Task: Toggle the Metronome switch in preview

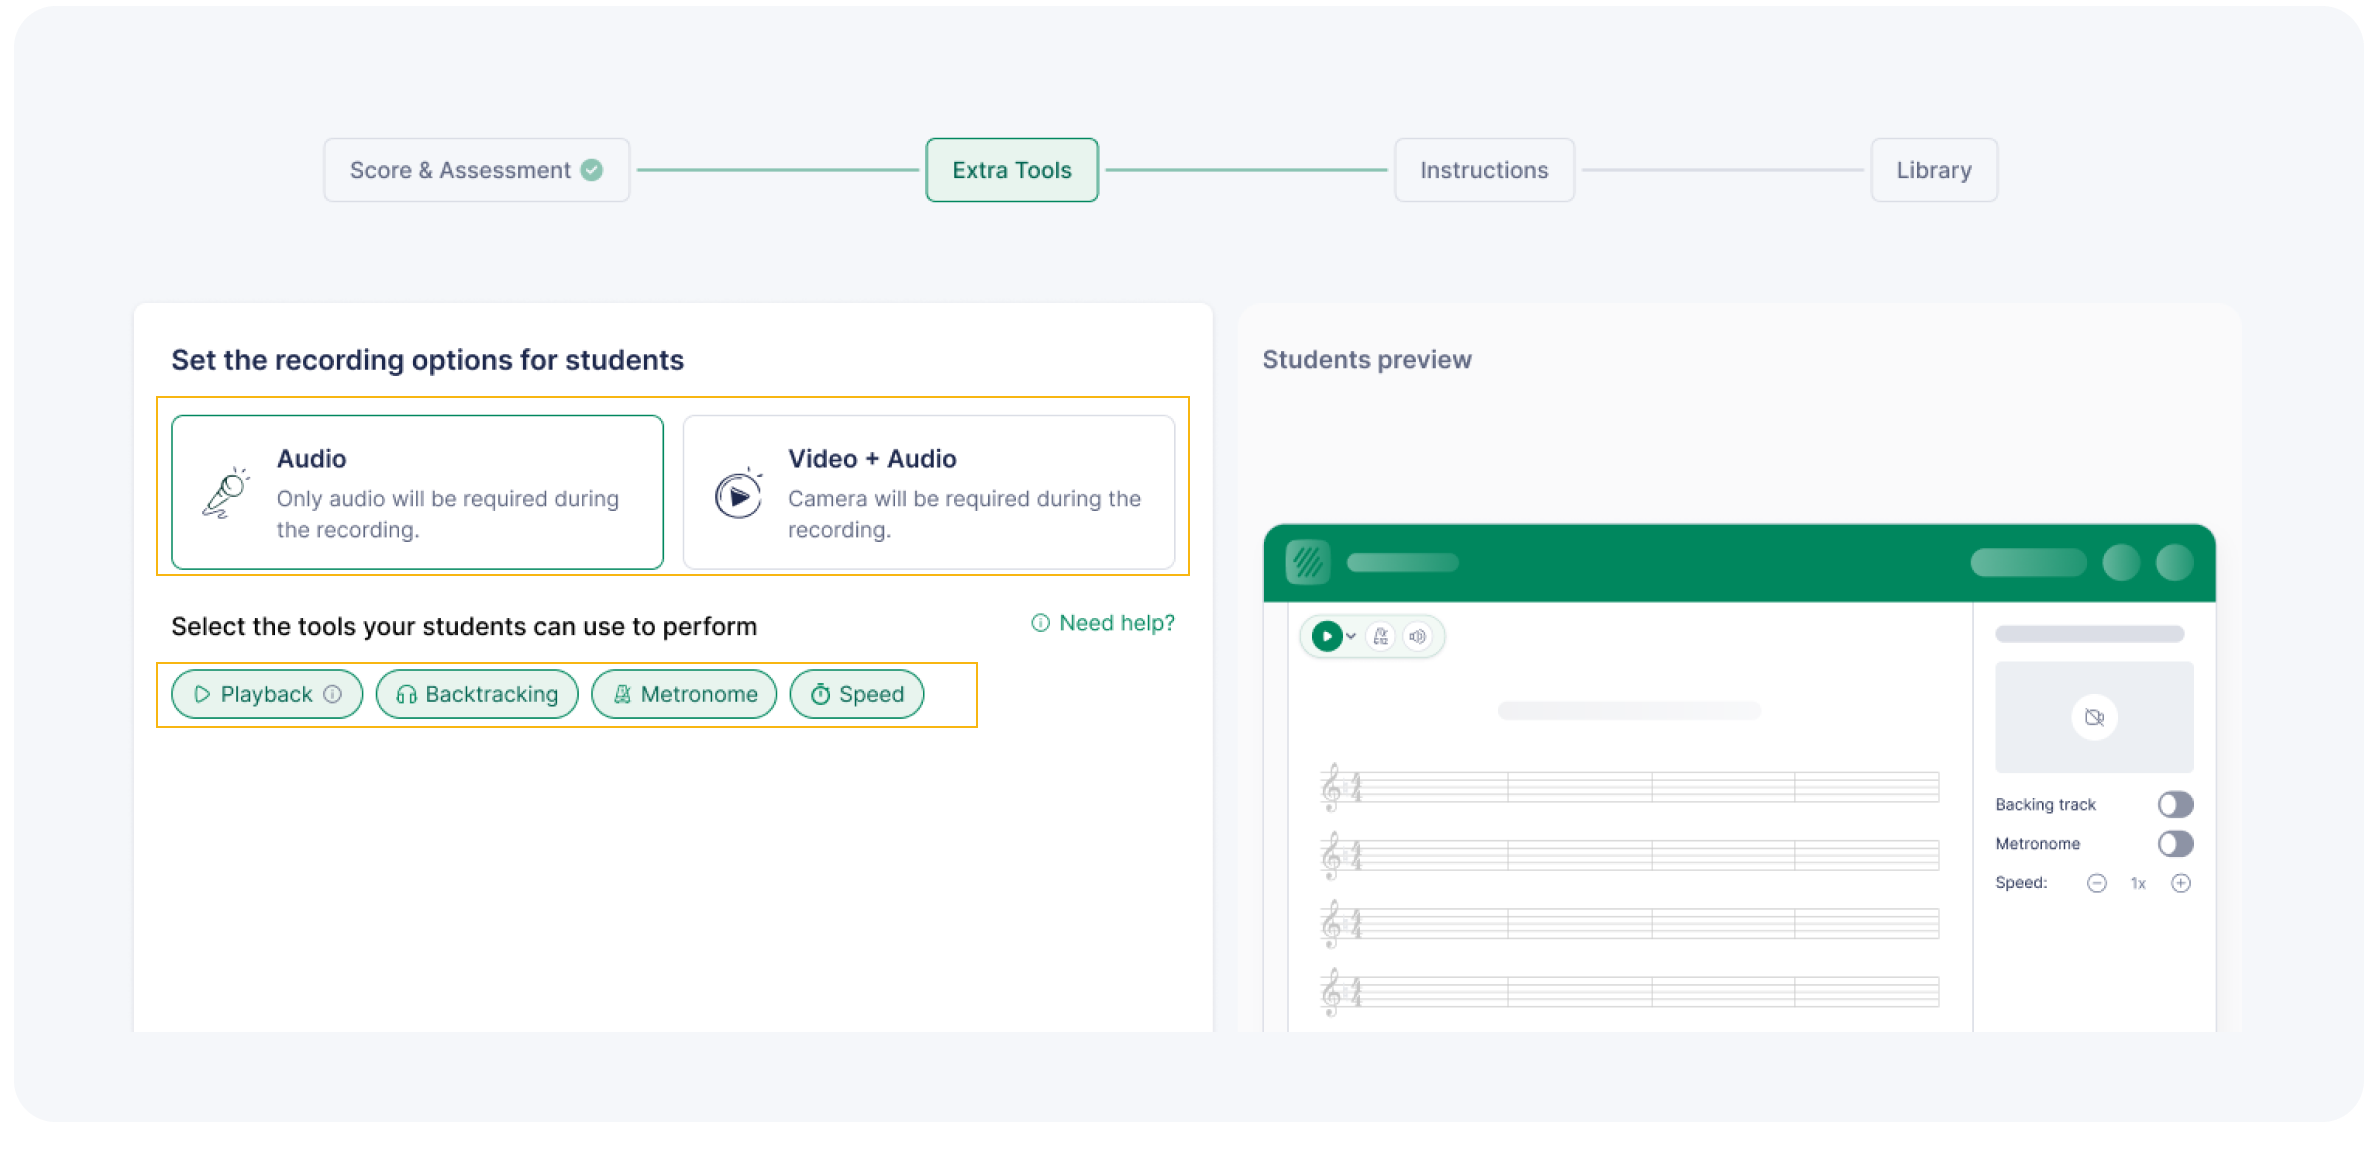Action: tap(2175, 844)
